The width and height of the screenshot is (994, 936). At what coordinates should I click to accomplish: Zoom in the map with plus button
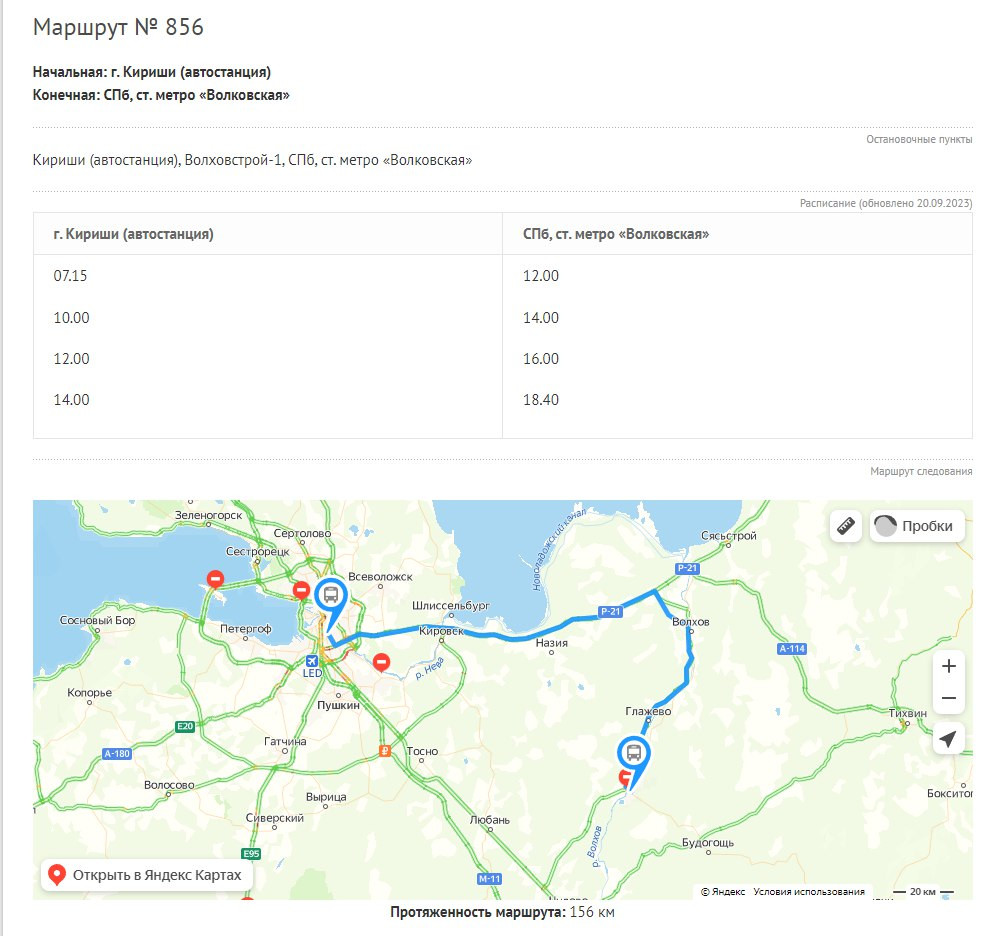click(x=948, y=666)
